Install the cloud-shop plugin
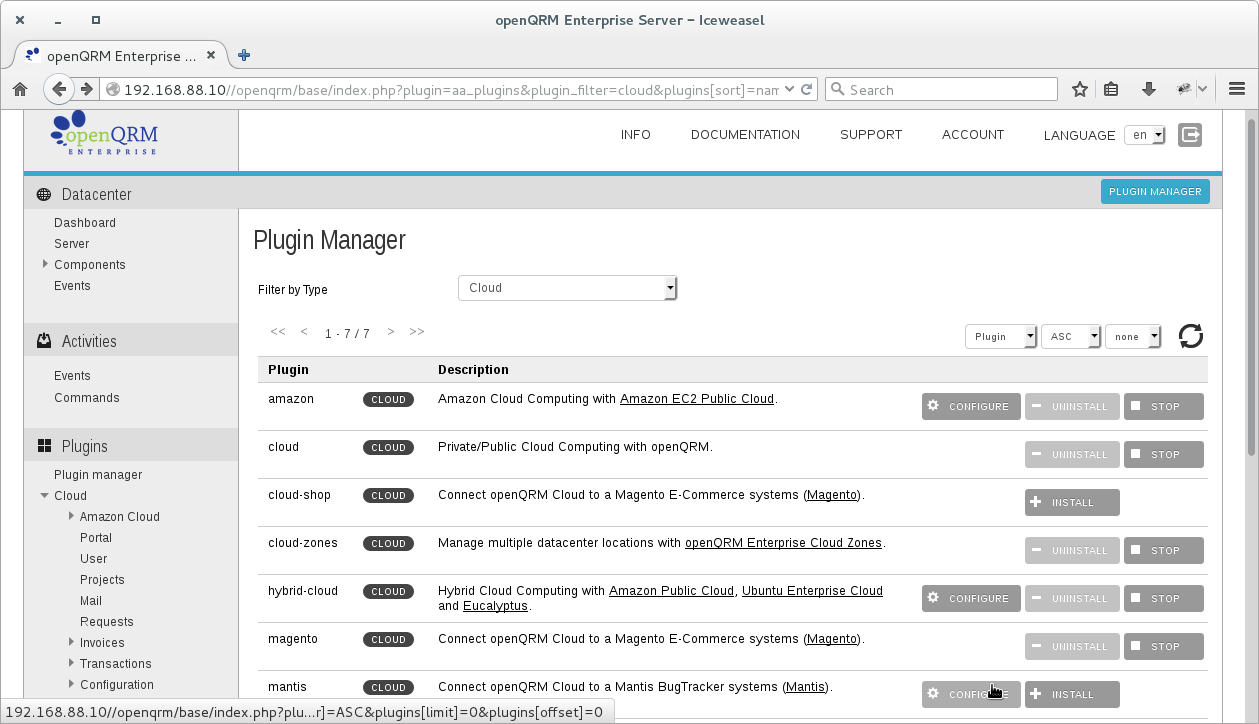 click(x=1072, y=503)
